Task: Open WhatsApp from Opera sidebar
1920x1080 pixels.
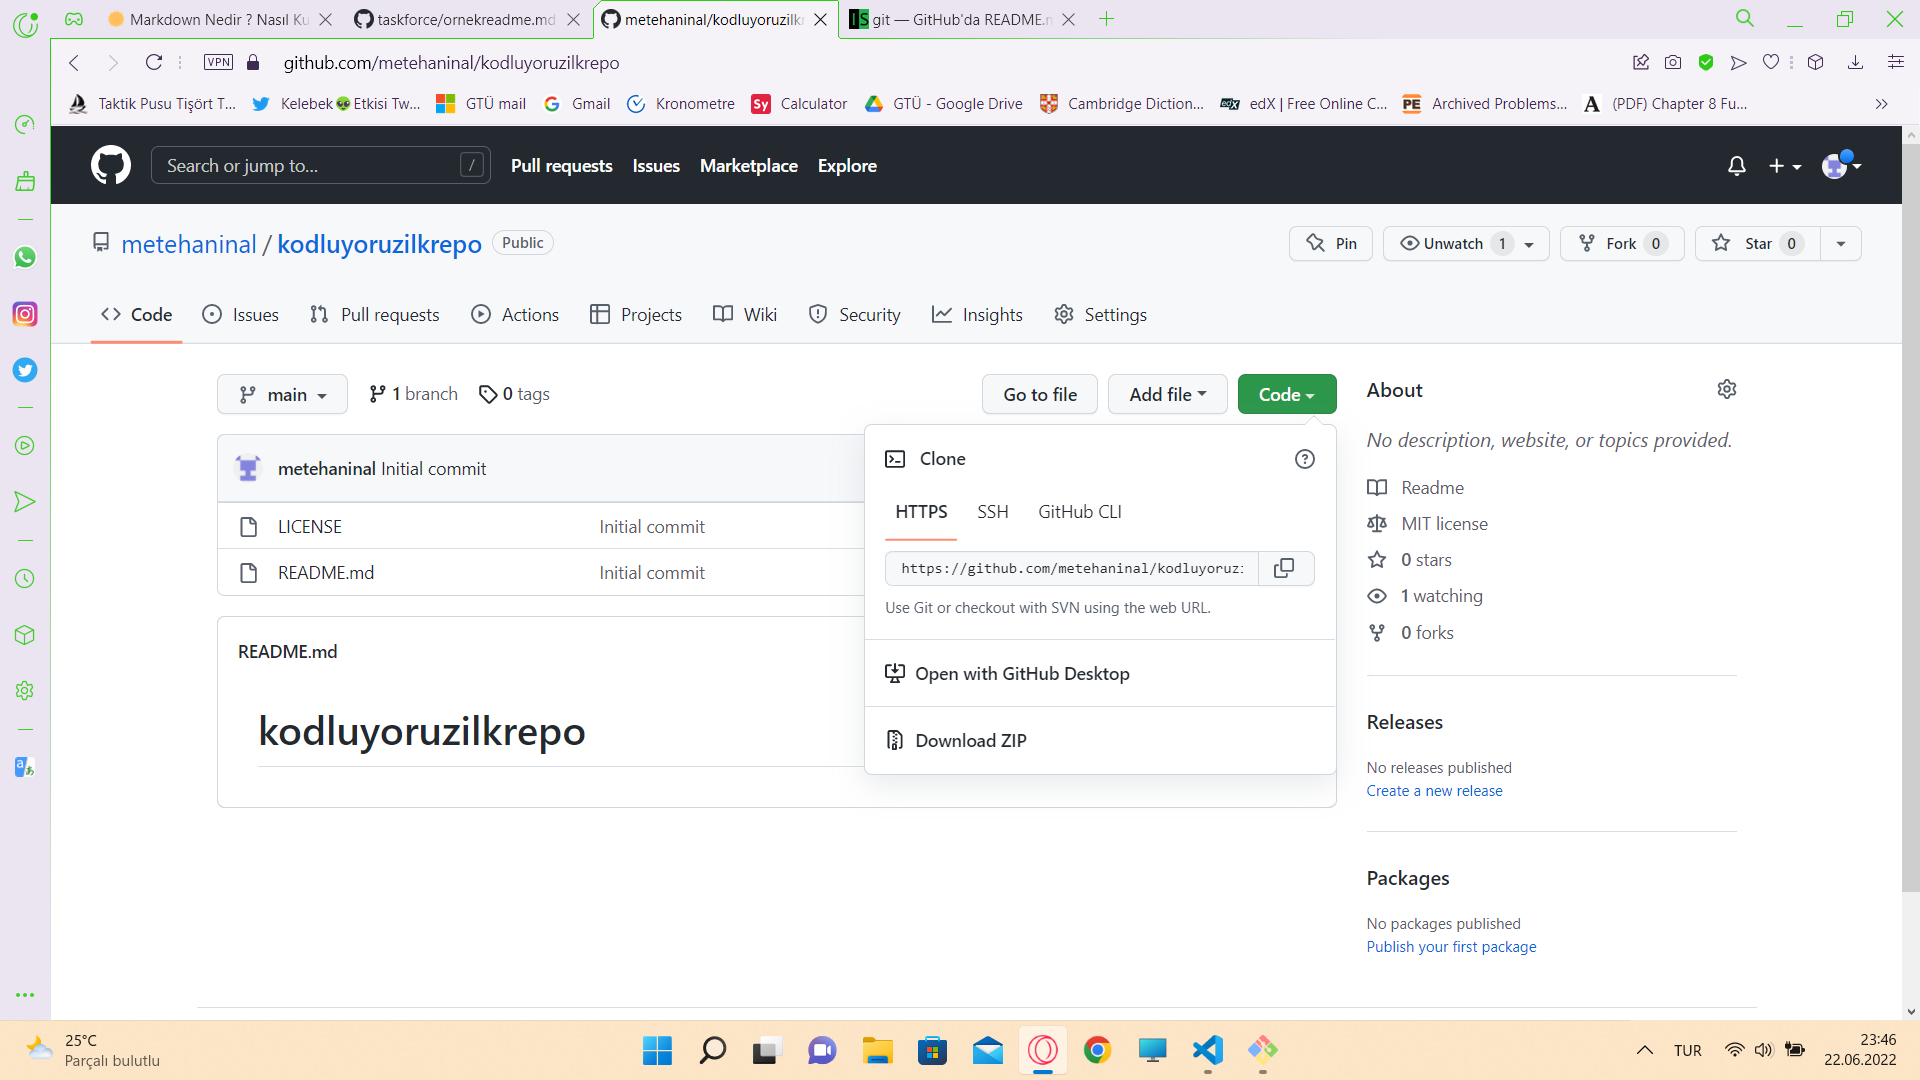Action: pyautogui.click(x=25, y=258)
